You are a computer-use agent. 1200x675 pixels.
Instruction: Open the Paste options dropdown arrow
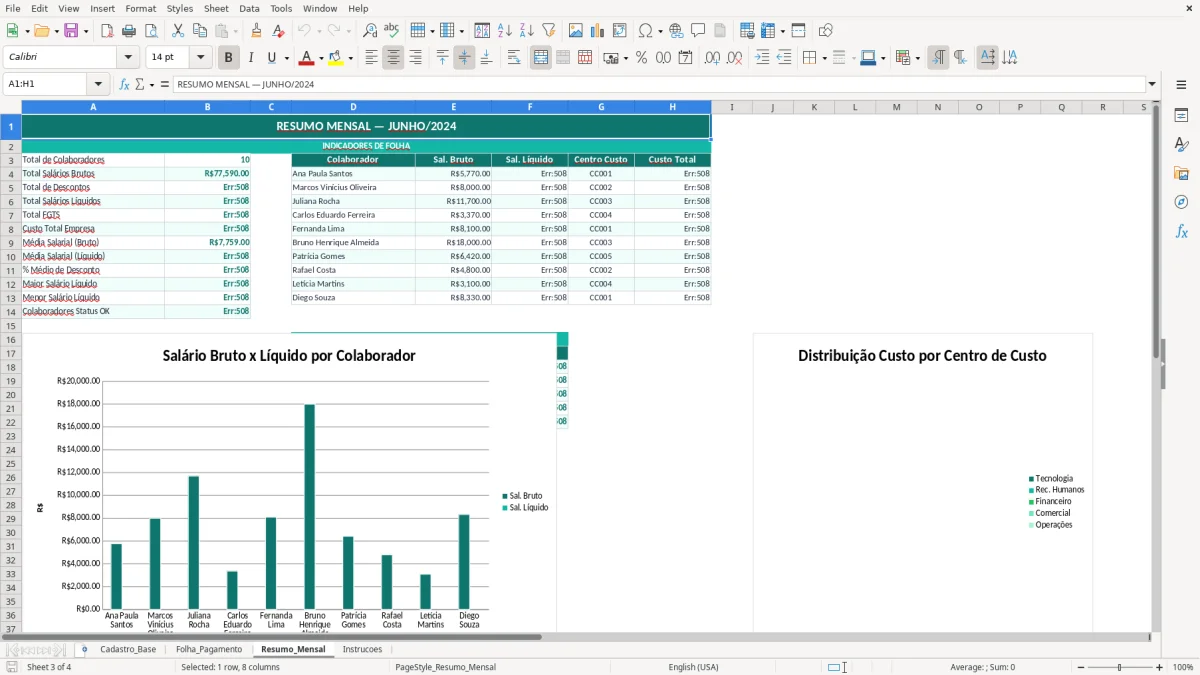click(236, 31)
